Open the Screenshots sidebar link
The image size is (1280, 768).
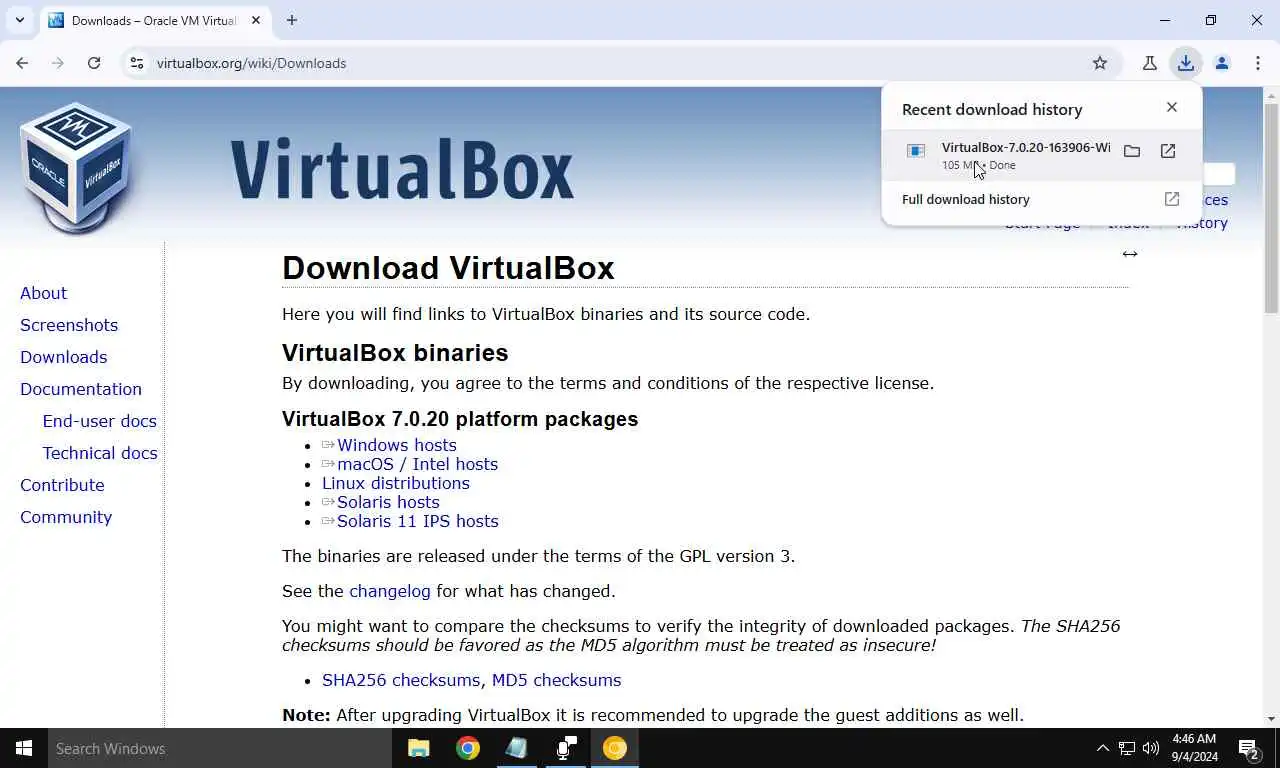(x=69, y=325)
